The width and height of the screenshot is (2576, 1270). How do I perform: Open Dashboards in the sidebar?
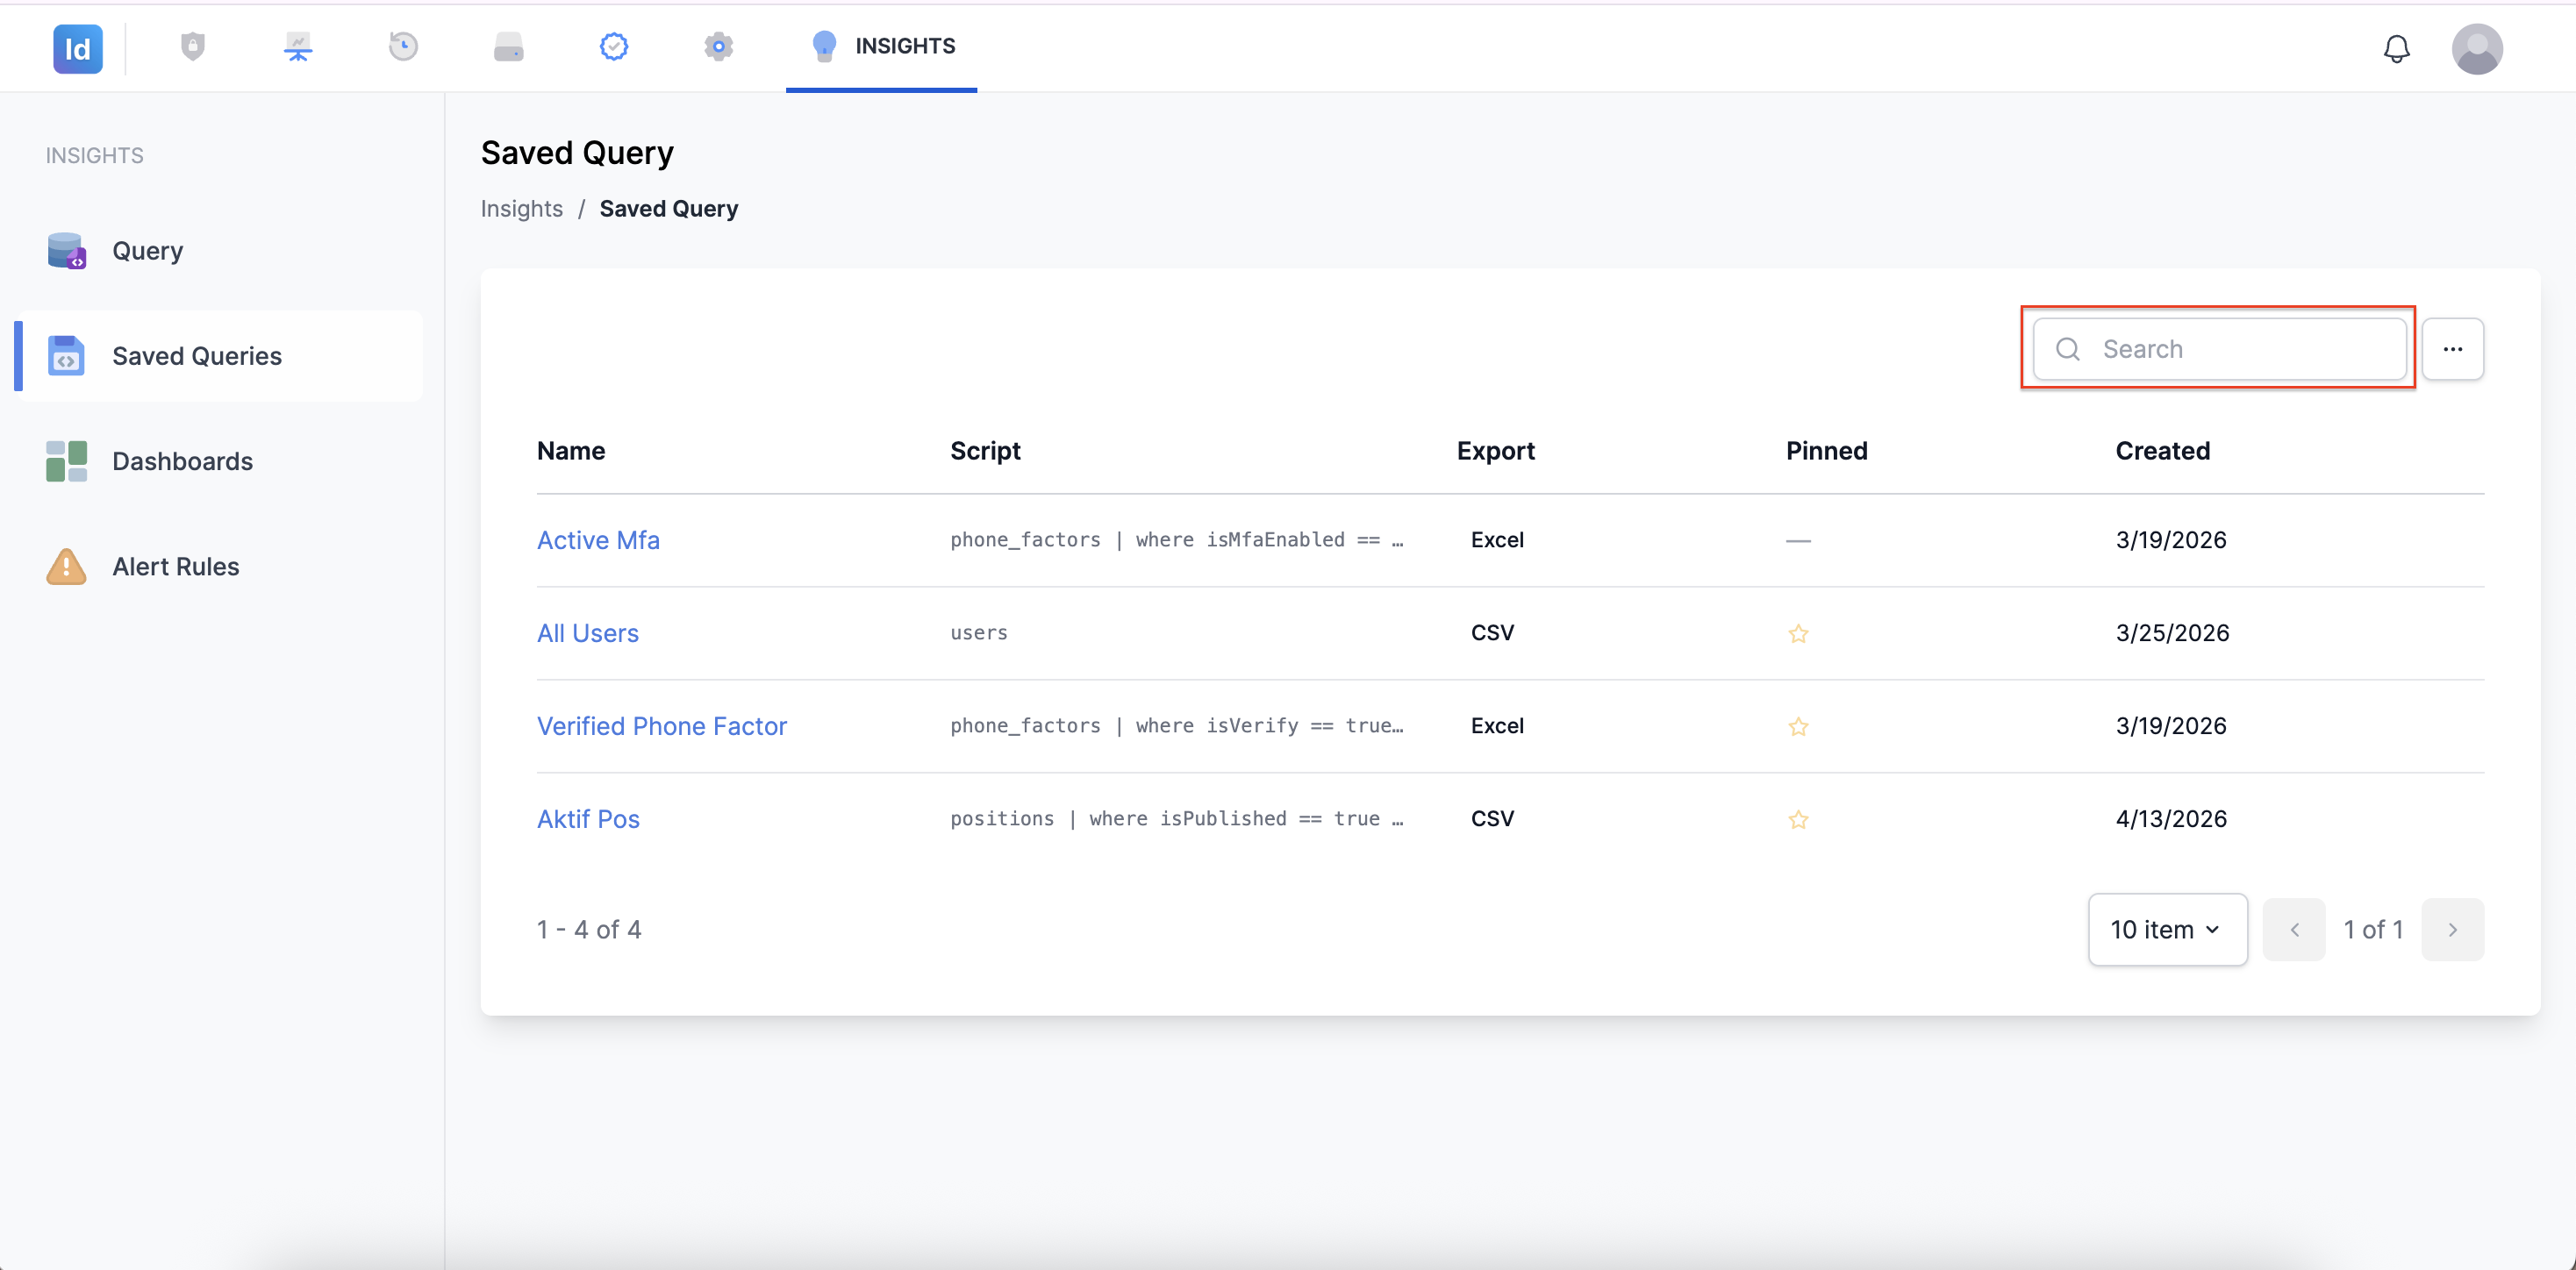(x=218, y=461)
